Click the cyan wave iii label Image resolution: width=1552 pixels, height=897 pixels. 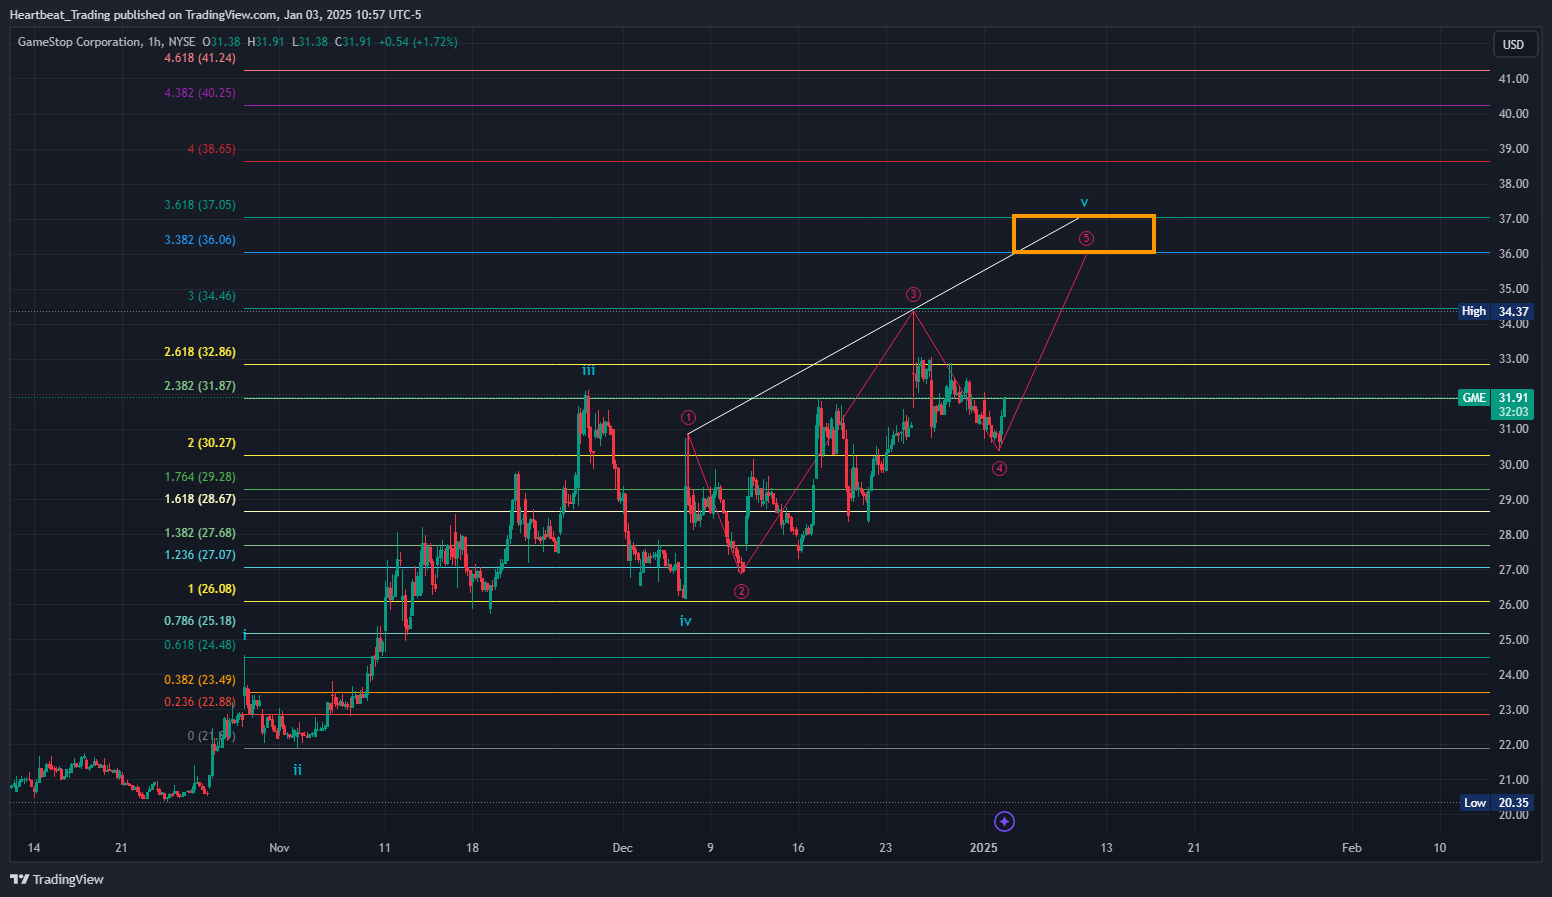coord(588,370)
